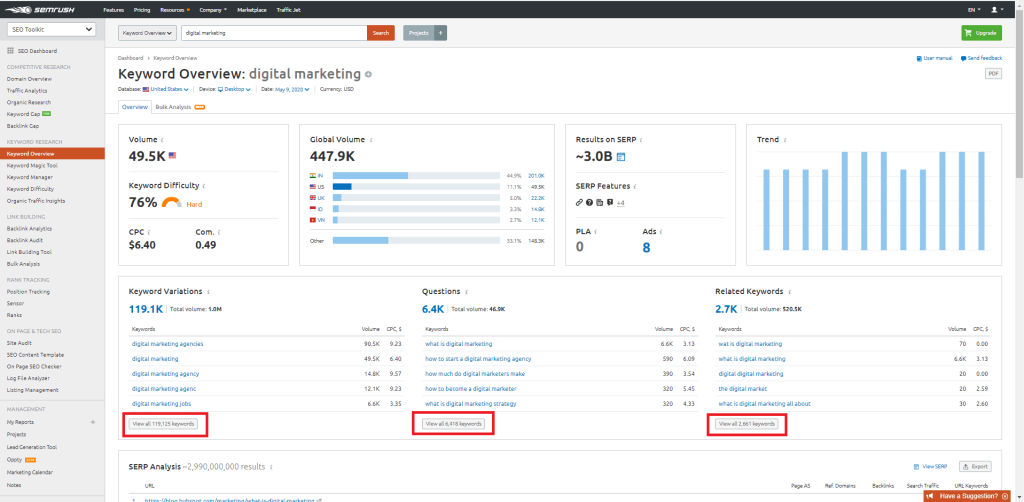Viewport: 1024px width, 502px height.
Task: Open the SEO Toolkit dropdown
Action: (51, 29)
